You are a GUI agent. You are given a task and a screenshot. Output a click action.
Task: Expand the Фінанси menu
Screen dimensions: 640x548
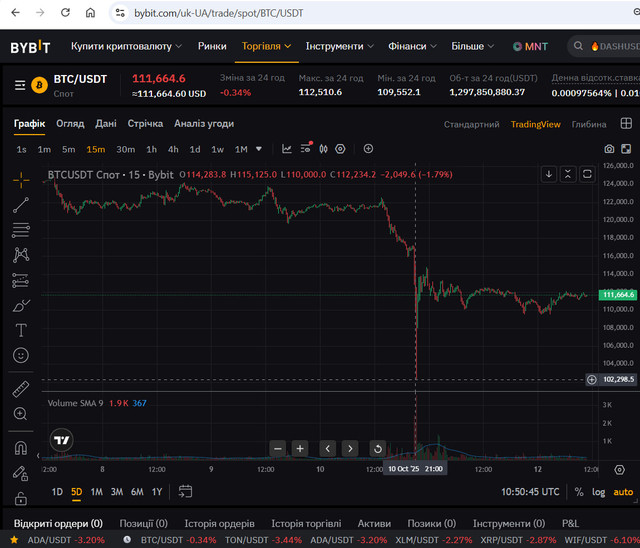coord(412,47)
